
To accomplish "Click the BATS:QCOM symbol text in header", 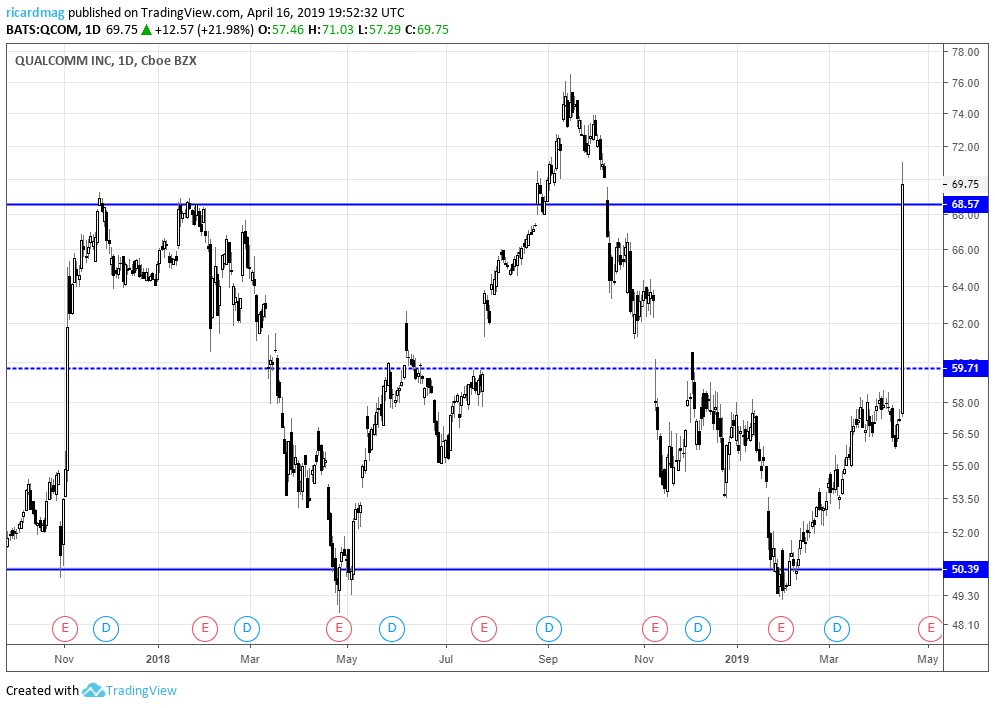I will tap(43, 29).
